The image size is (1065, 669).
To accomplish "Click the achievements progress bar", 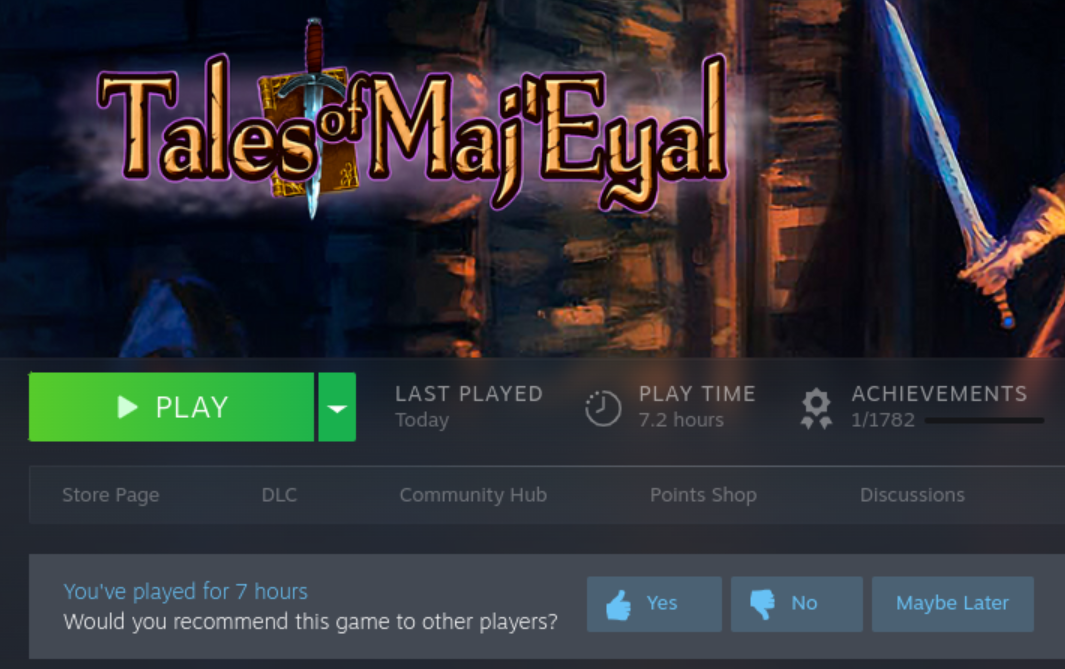I will pos(984,420).
